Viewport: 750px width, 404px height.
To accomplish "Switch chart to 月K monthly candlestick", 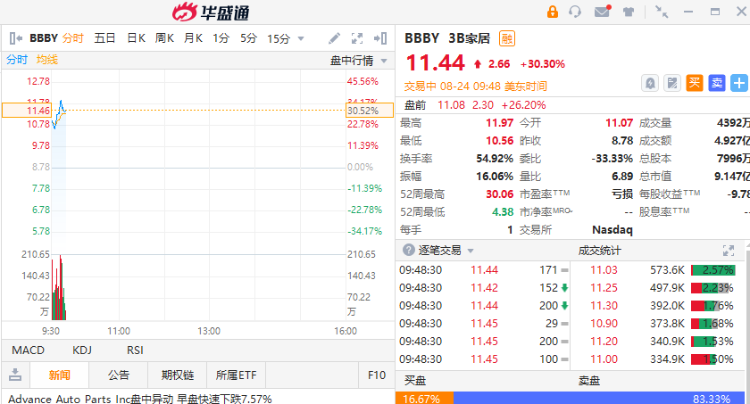I will (x=193, y=38).
